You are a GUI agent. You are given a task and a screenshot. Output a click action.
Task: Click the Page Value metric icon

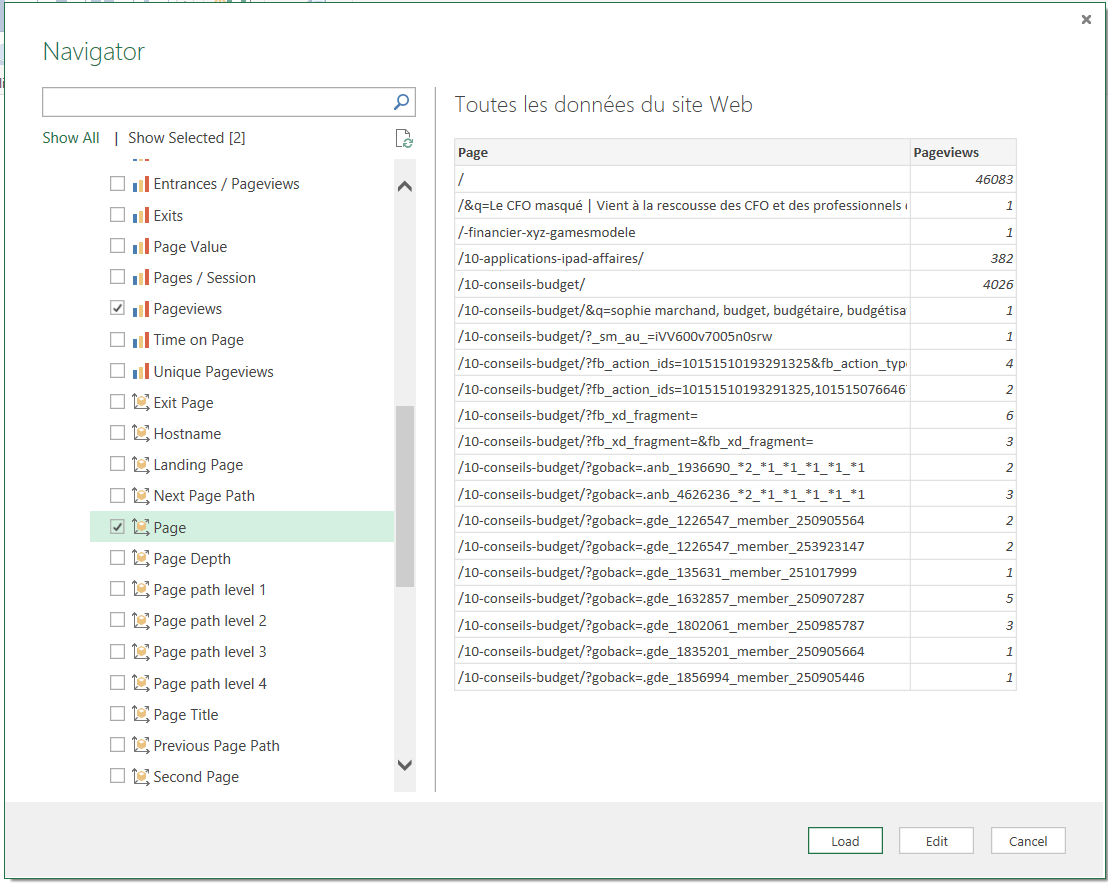point(141,246)
